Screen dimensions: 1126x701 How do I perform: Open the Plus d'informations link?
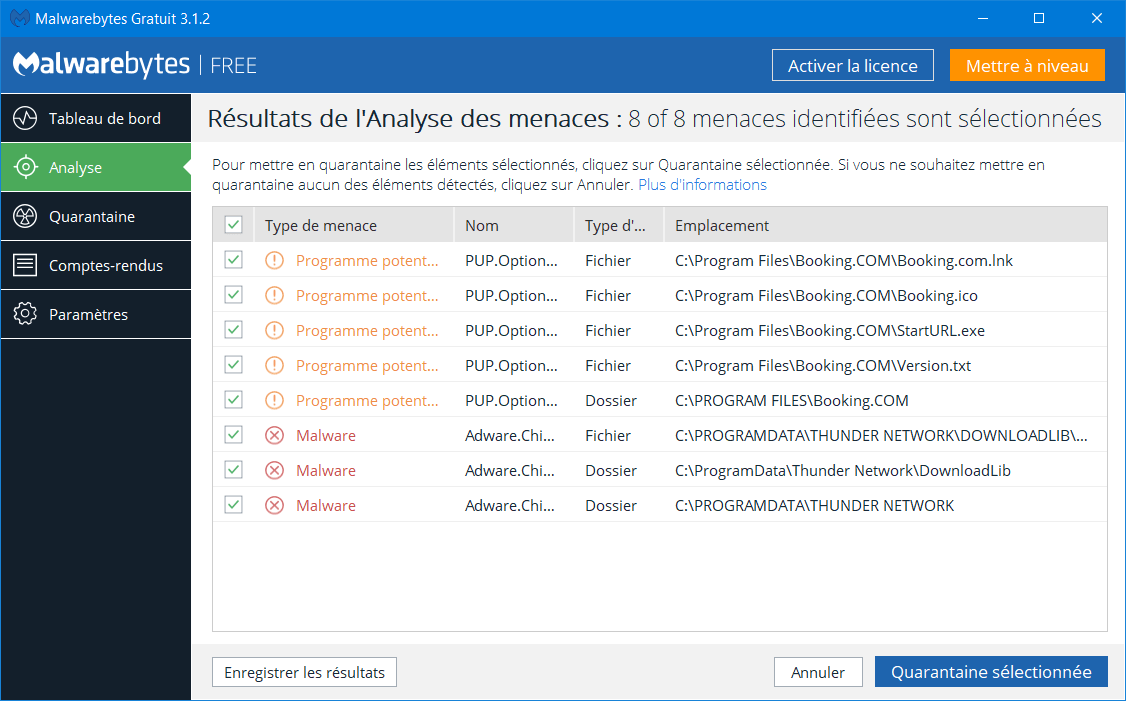702,185
